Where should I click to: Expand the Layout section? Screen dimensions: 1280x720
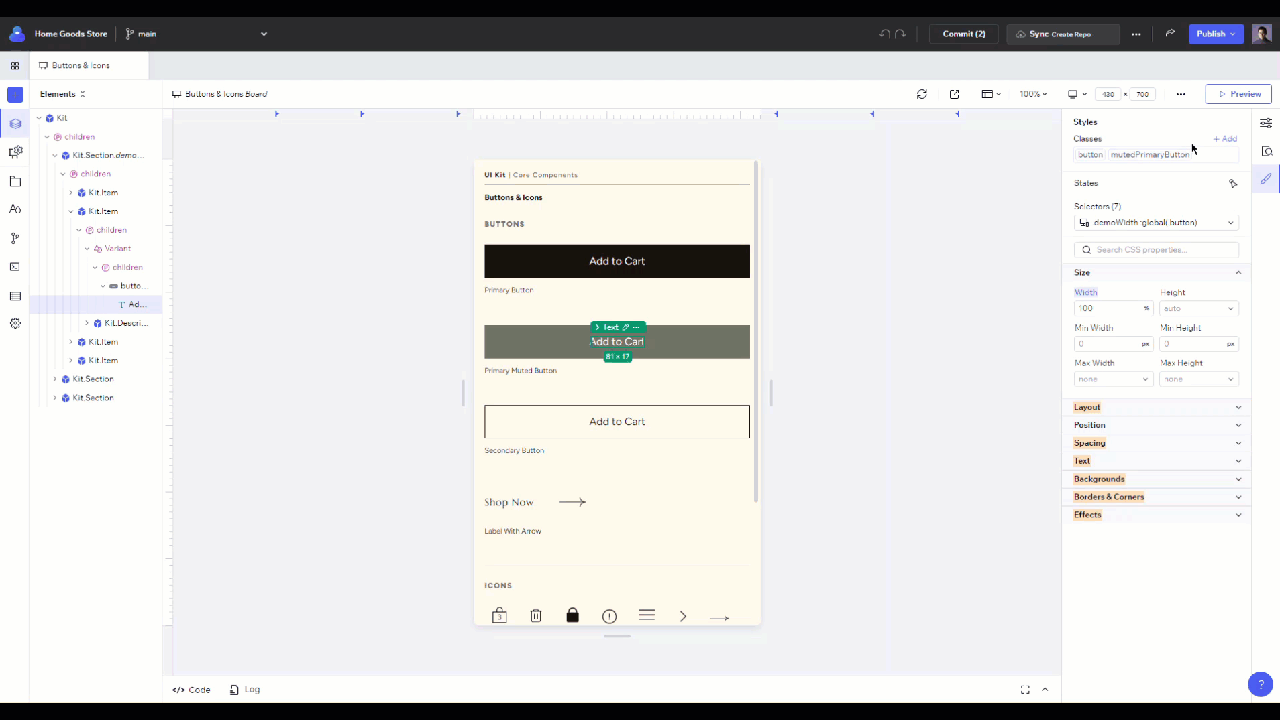coord(1238,407)
